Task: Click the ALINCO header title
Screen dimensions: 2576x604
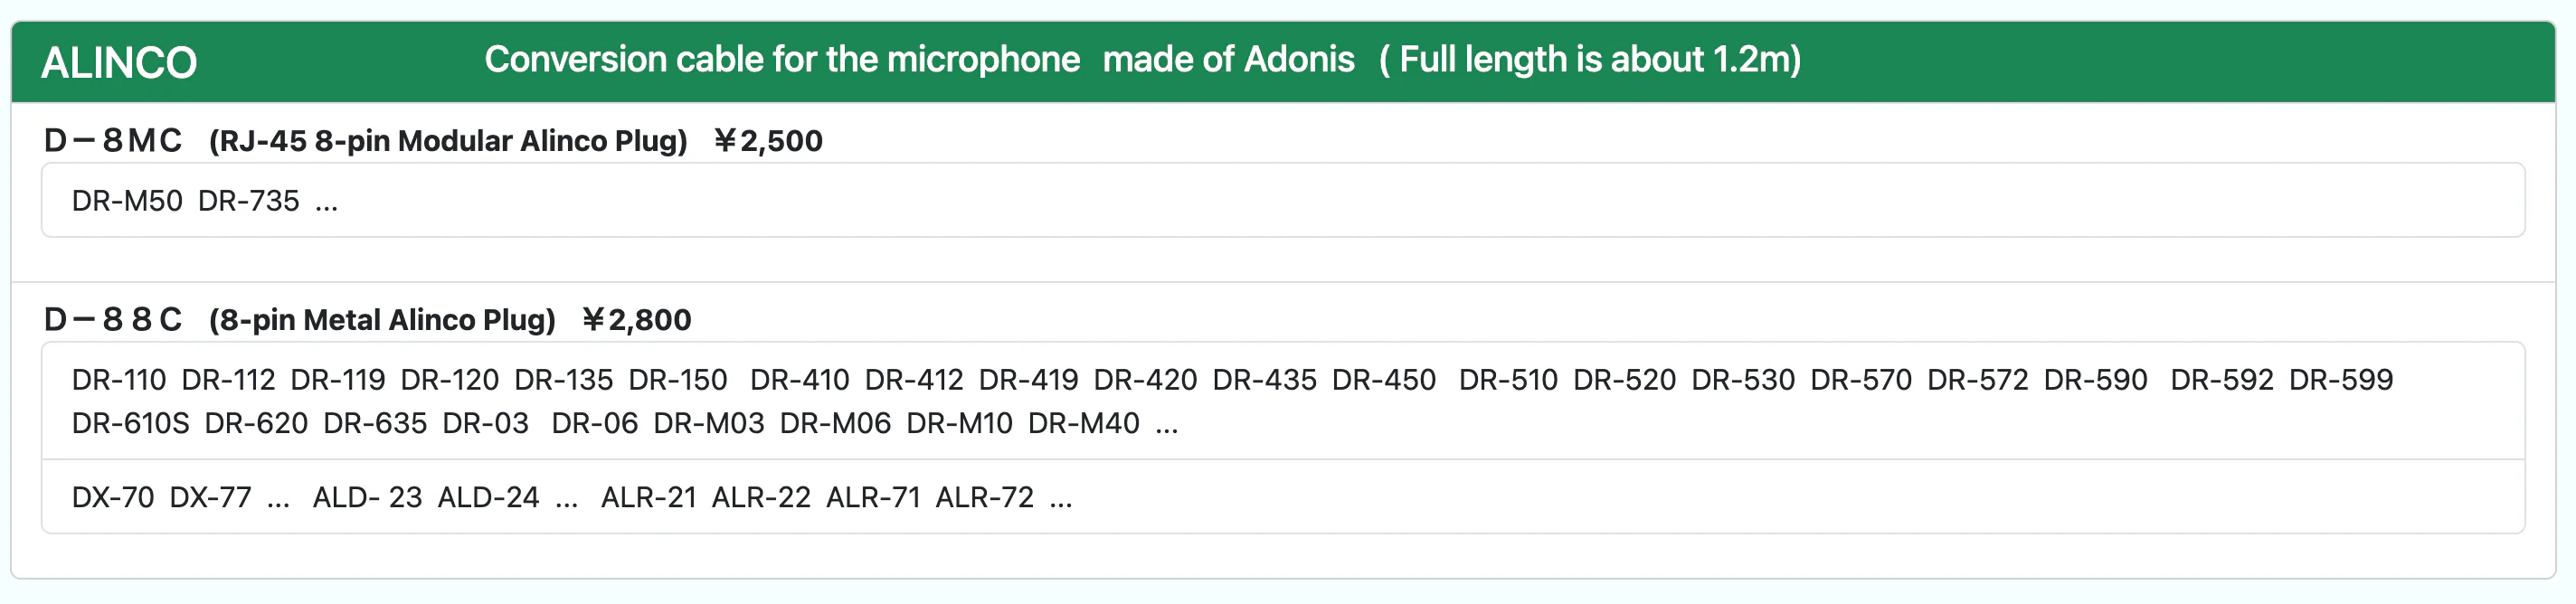Action: click(119, 63)
